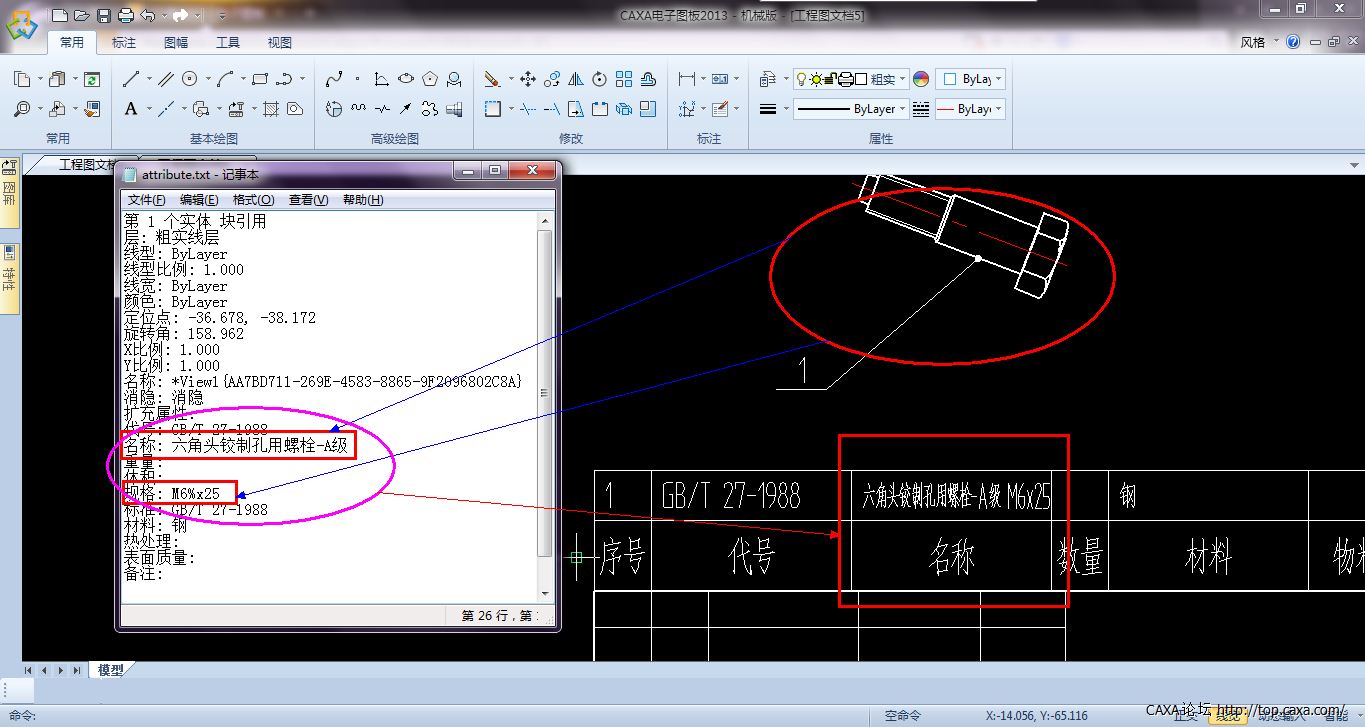Open the 格式(O) menu in Notepad
Image resolution: width=1365 pixels, height=727 pixels.
[253, 200]
